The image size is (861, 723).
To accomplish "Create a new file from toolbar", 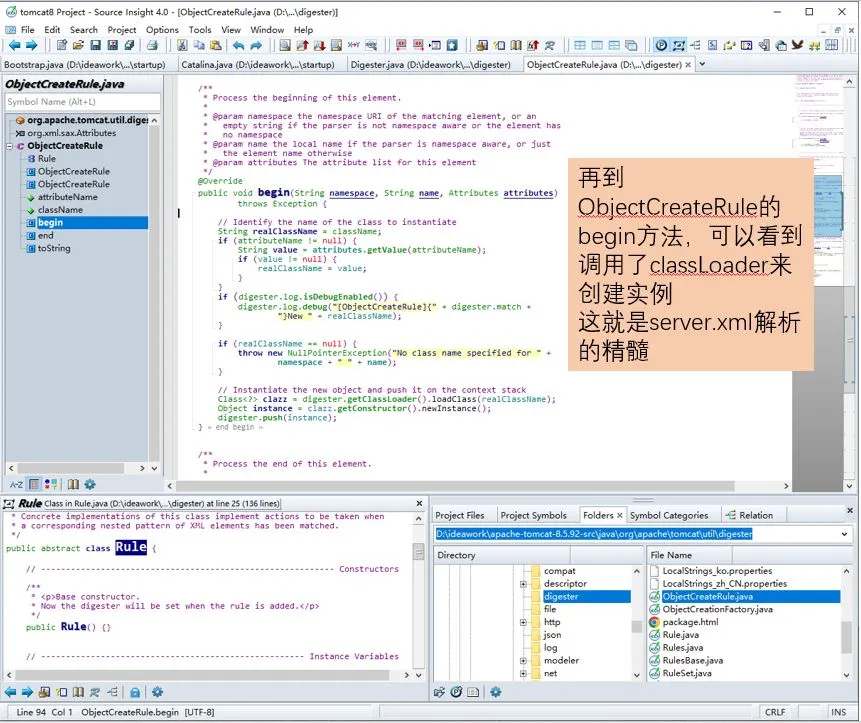I will (x=62, y=45).
